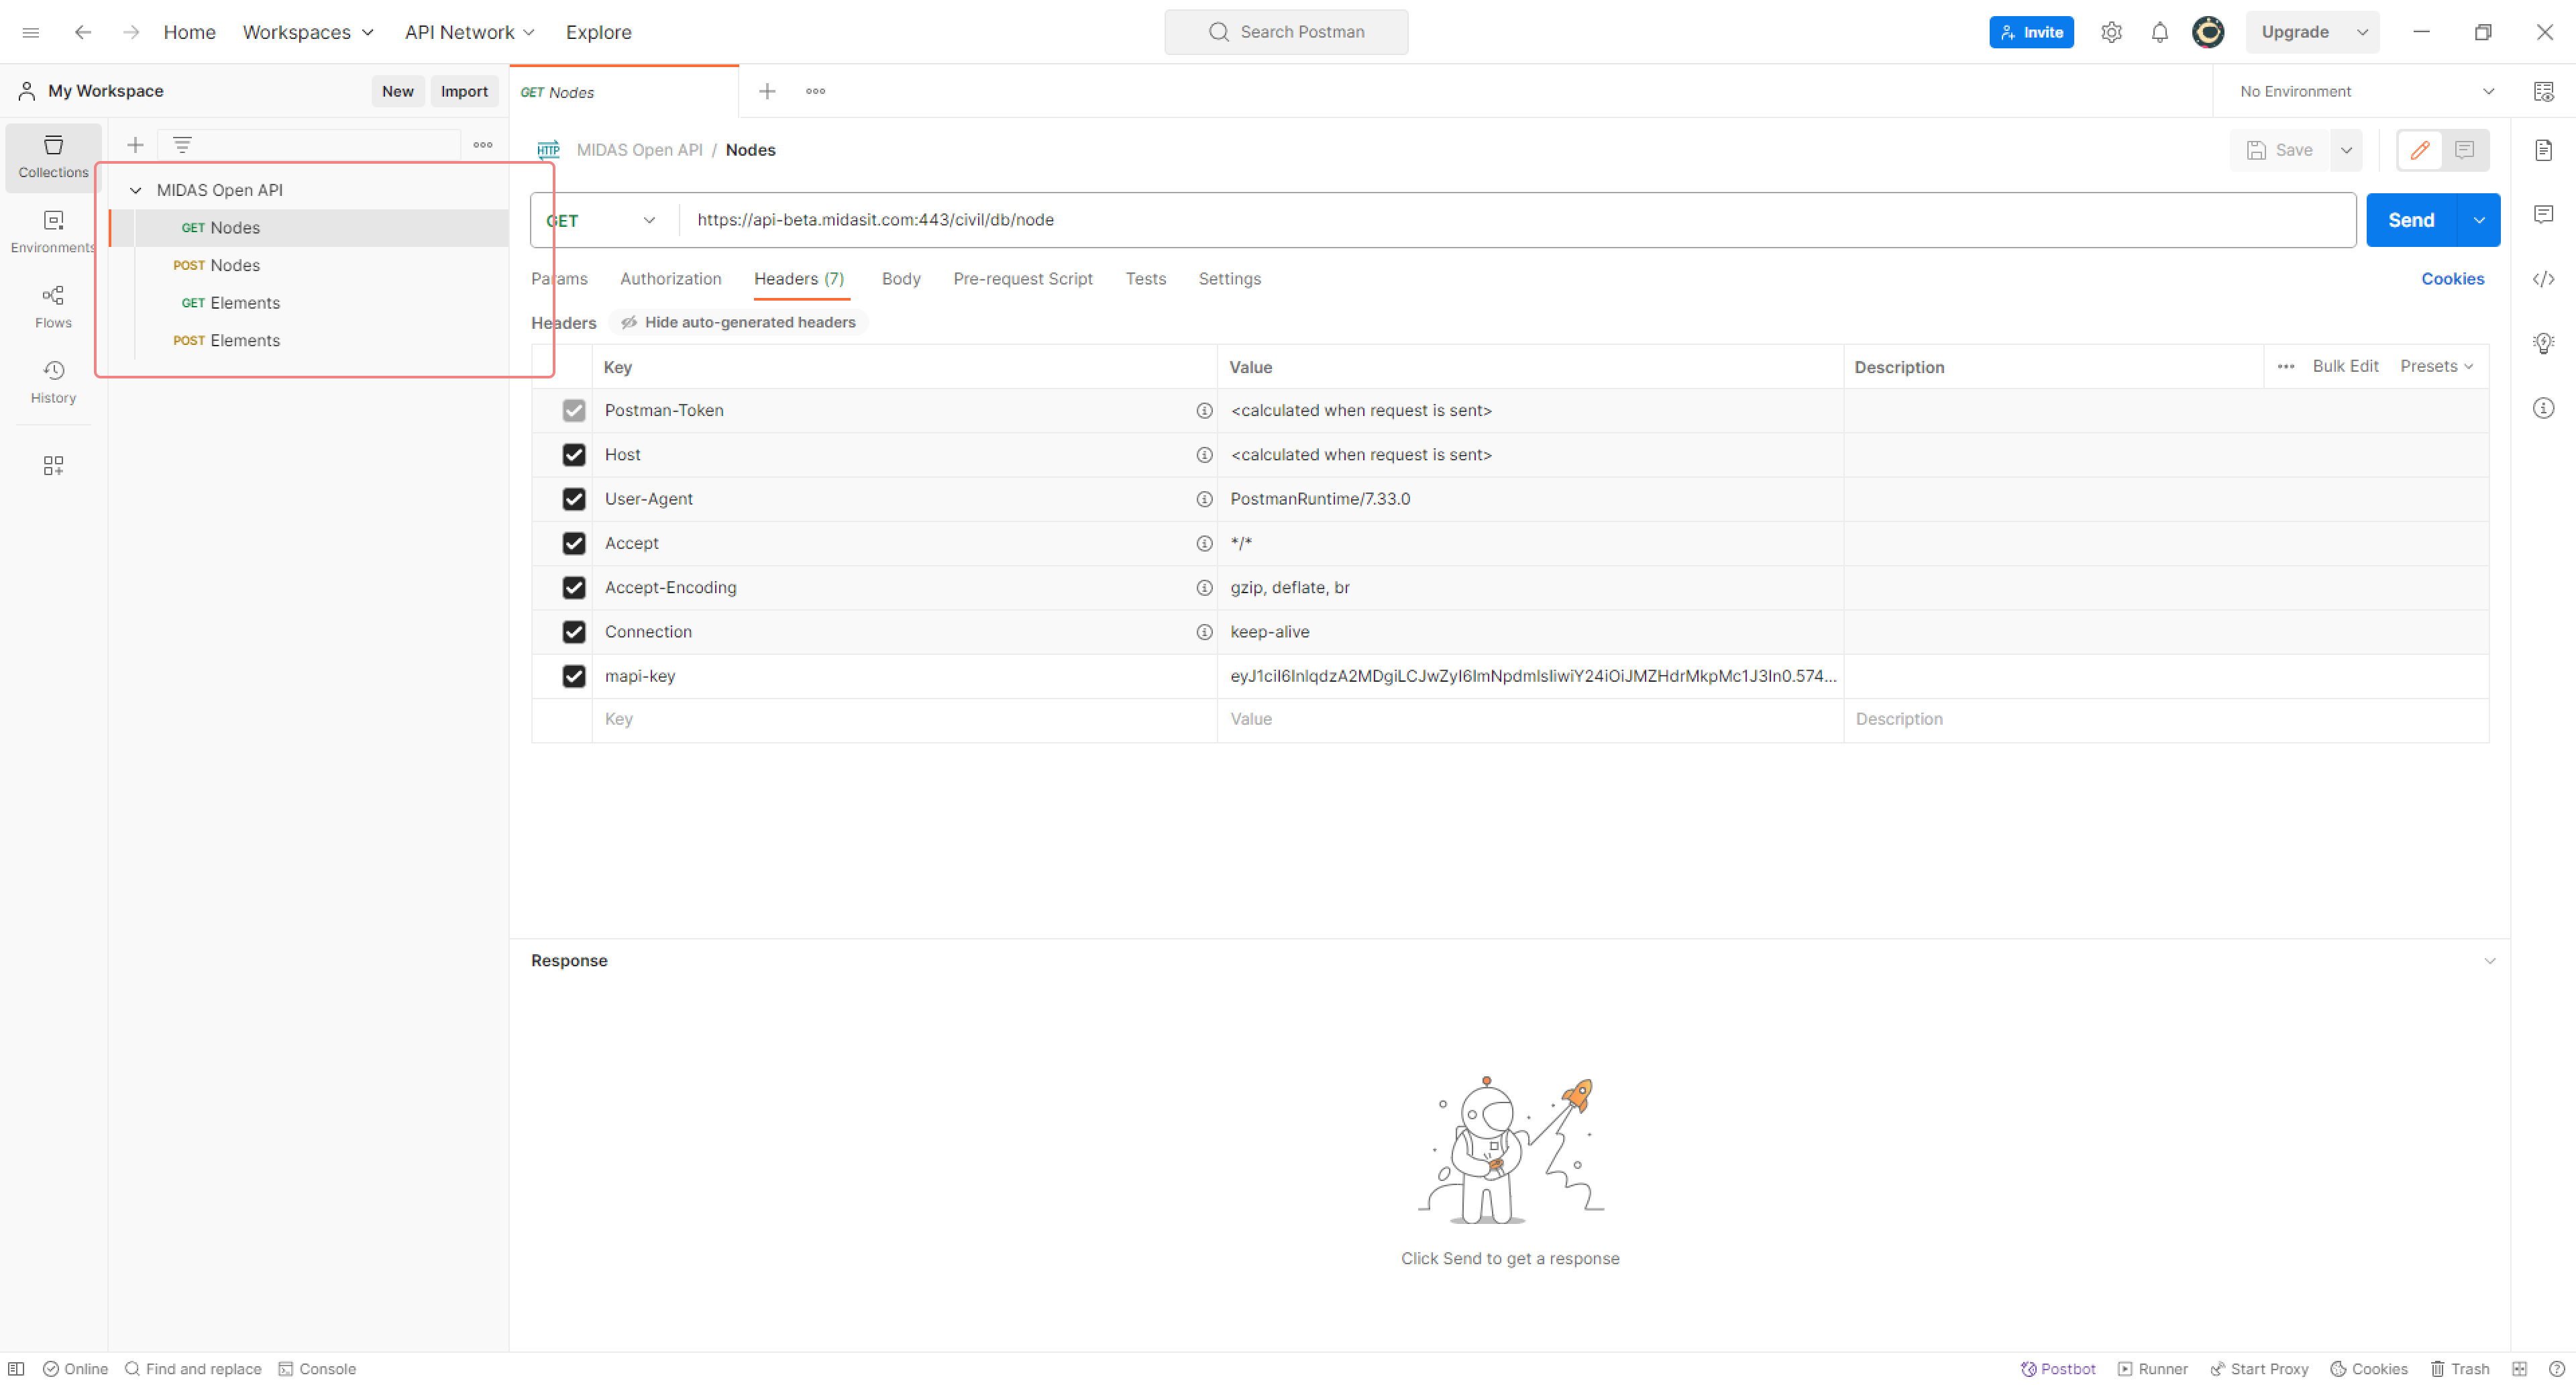Uncheck the mapi-key header checkbox

point(573,676)
